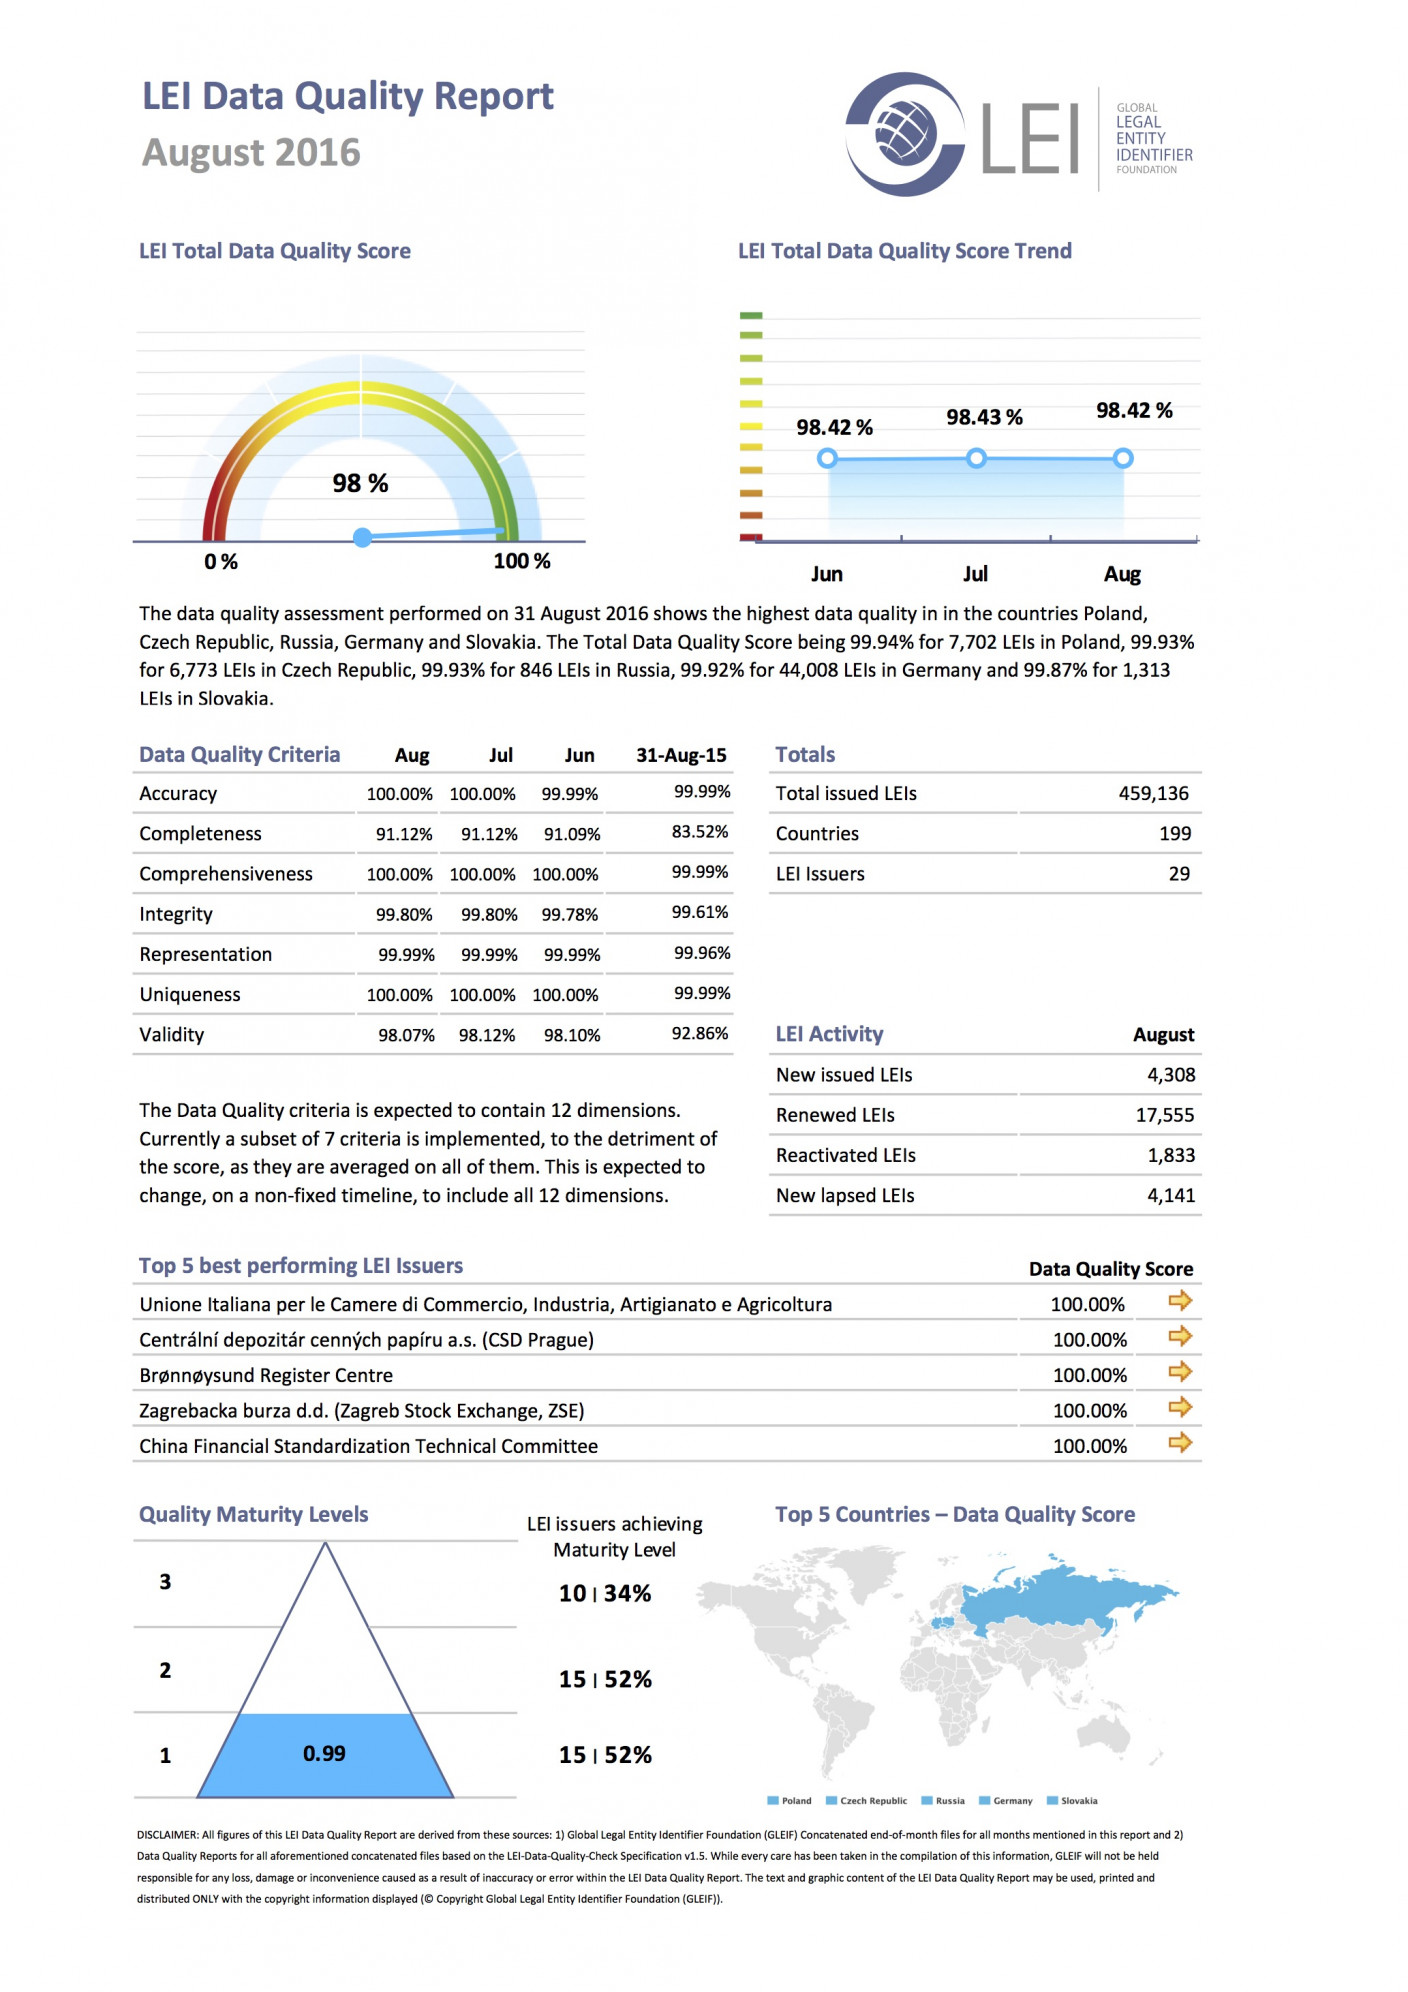
Task: Click the 83.52% Completeness value
Action: tap(700, 832)
